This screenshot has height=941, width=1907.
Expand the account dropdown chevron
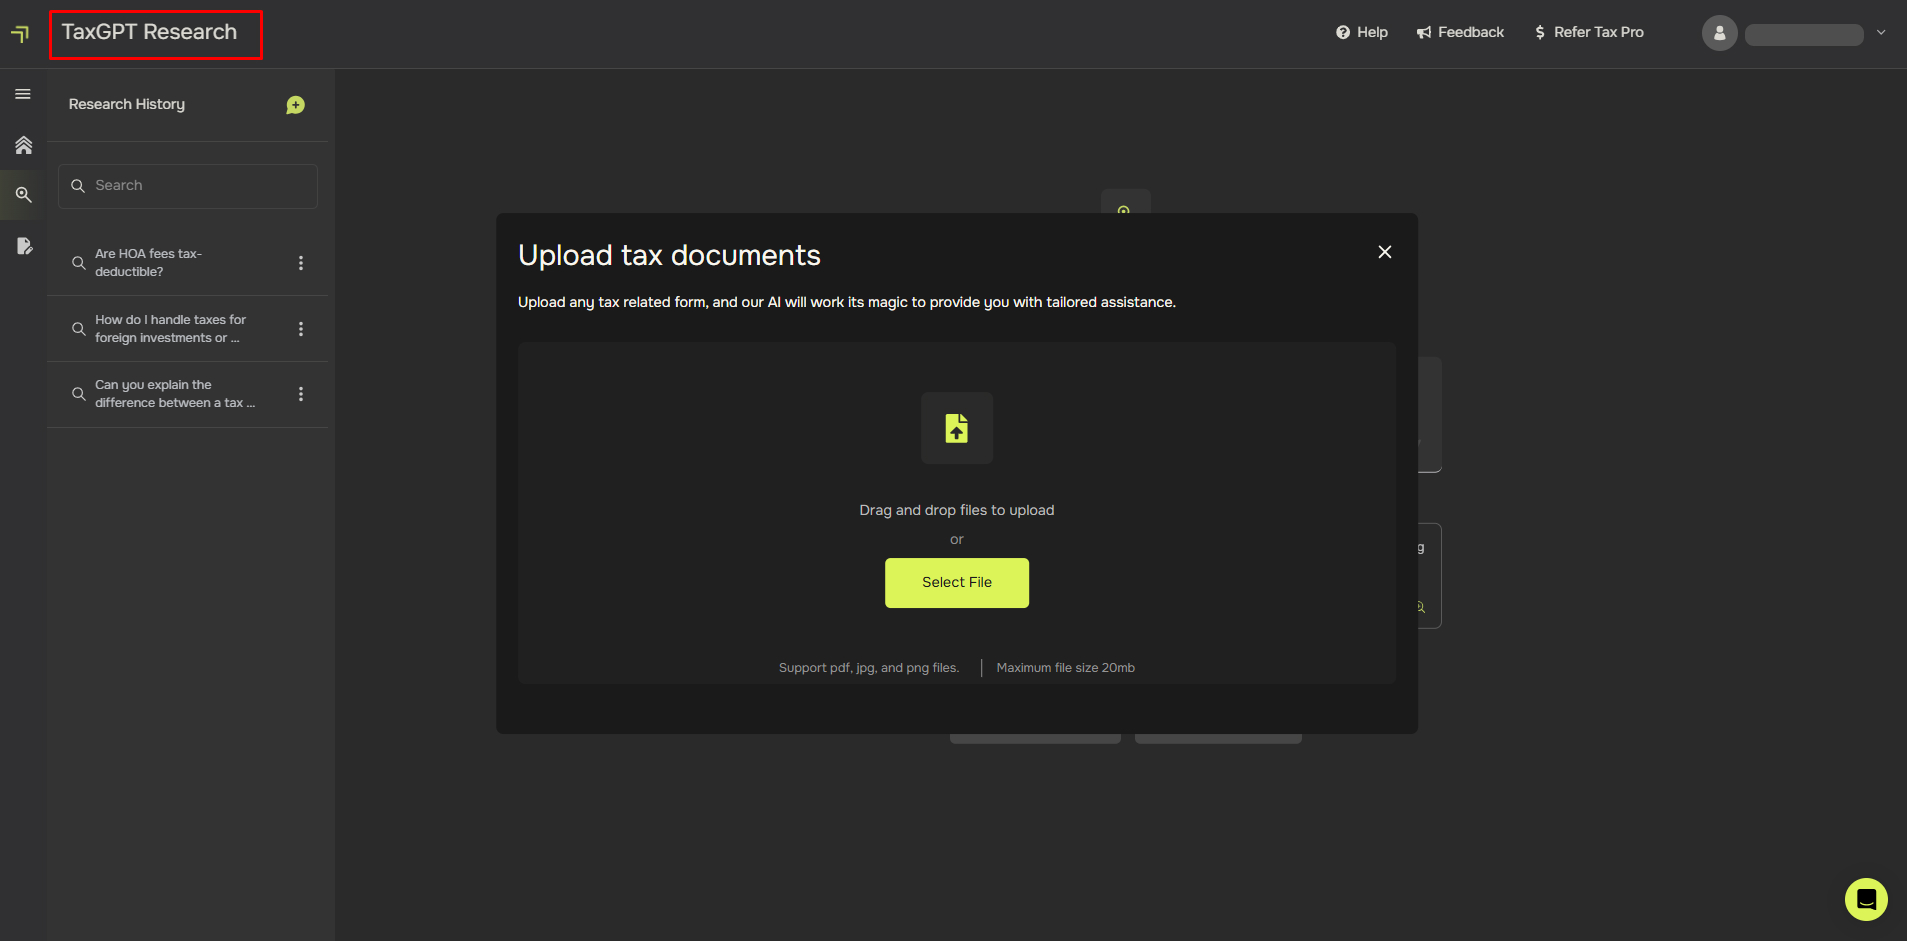click(1881, 33)
